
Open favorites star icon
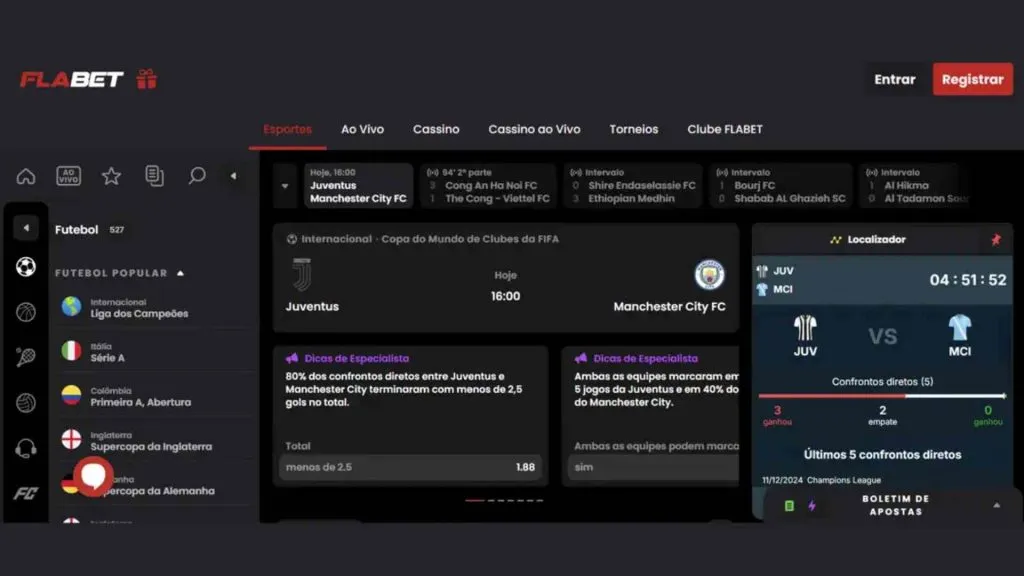click(111, 176)
